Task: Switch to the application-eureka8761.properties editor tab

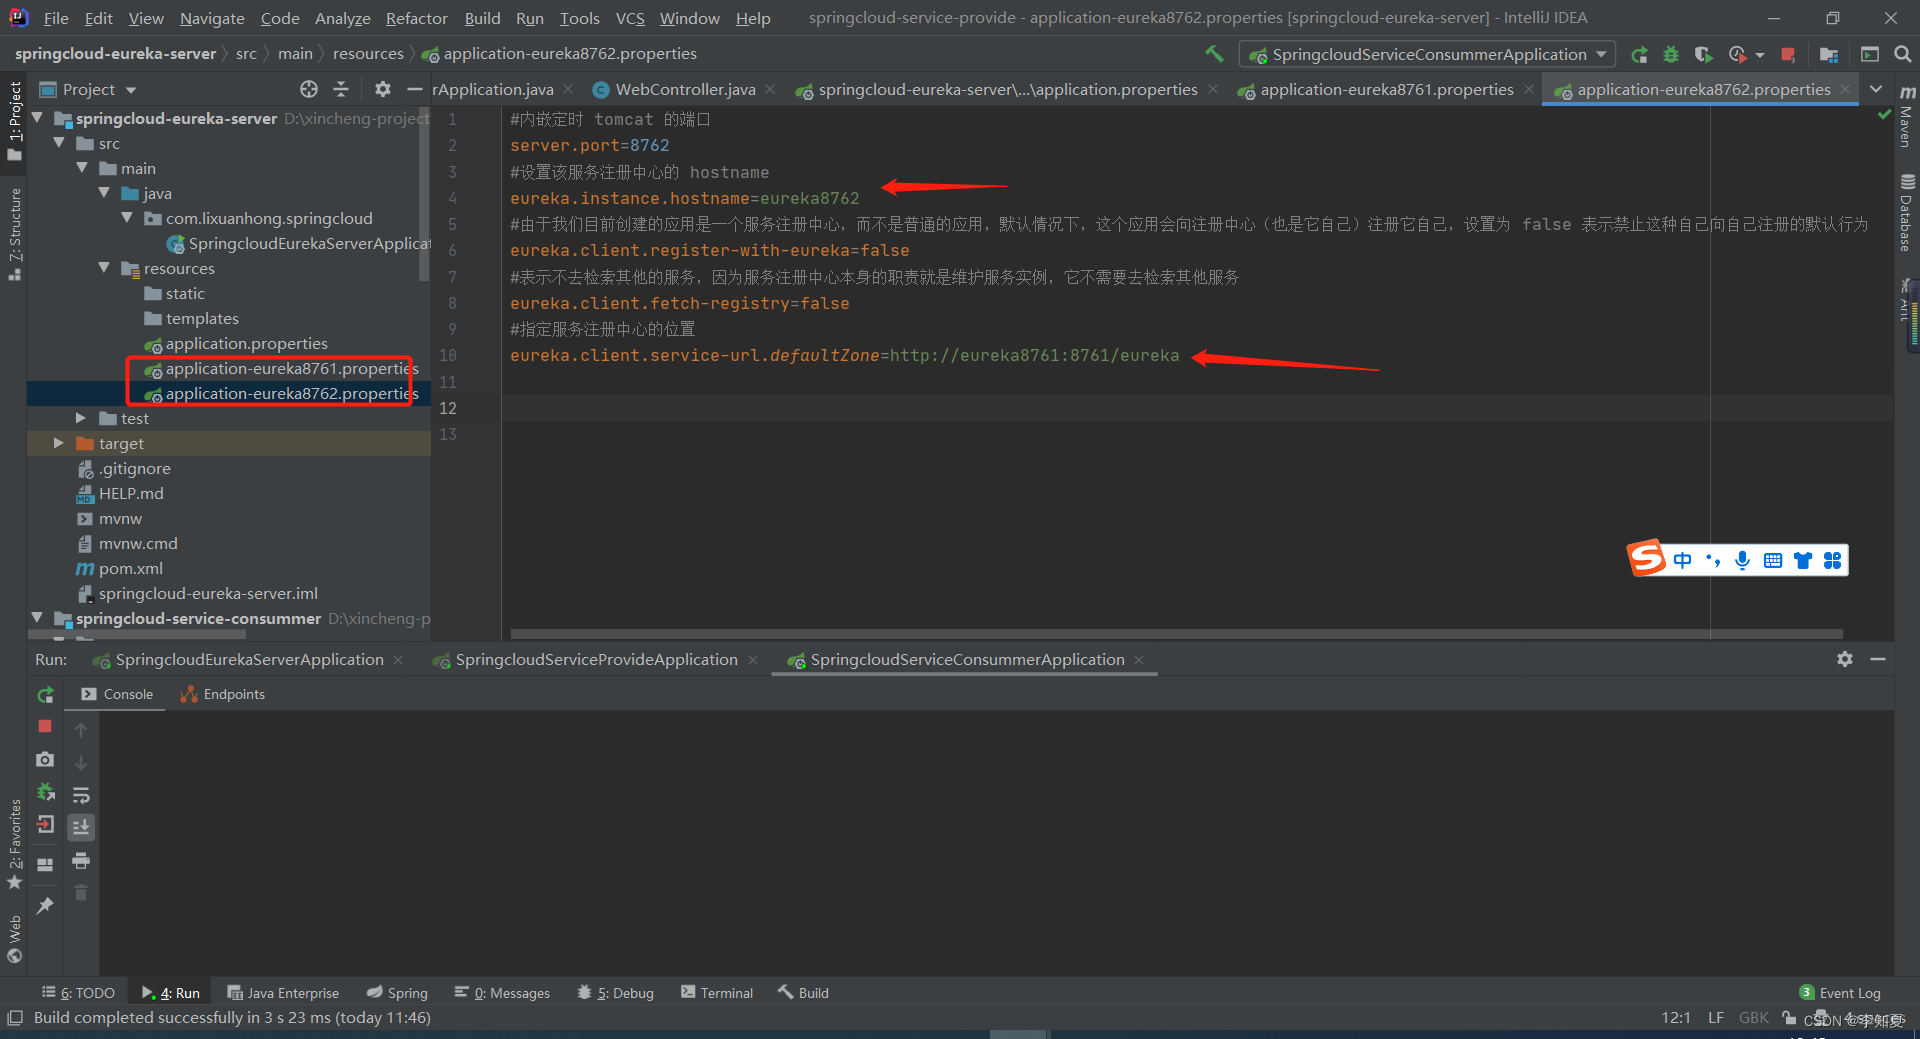Action: 1386,90
